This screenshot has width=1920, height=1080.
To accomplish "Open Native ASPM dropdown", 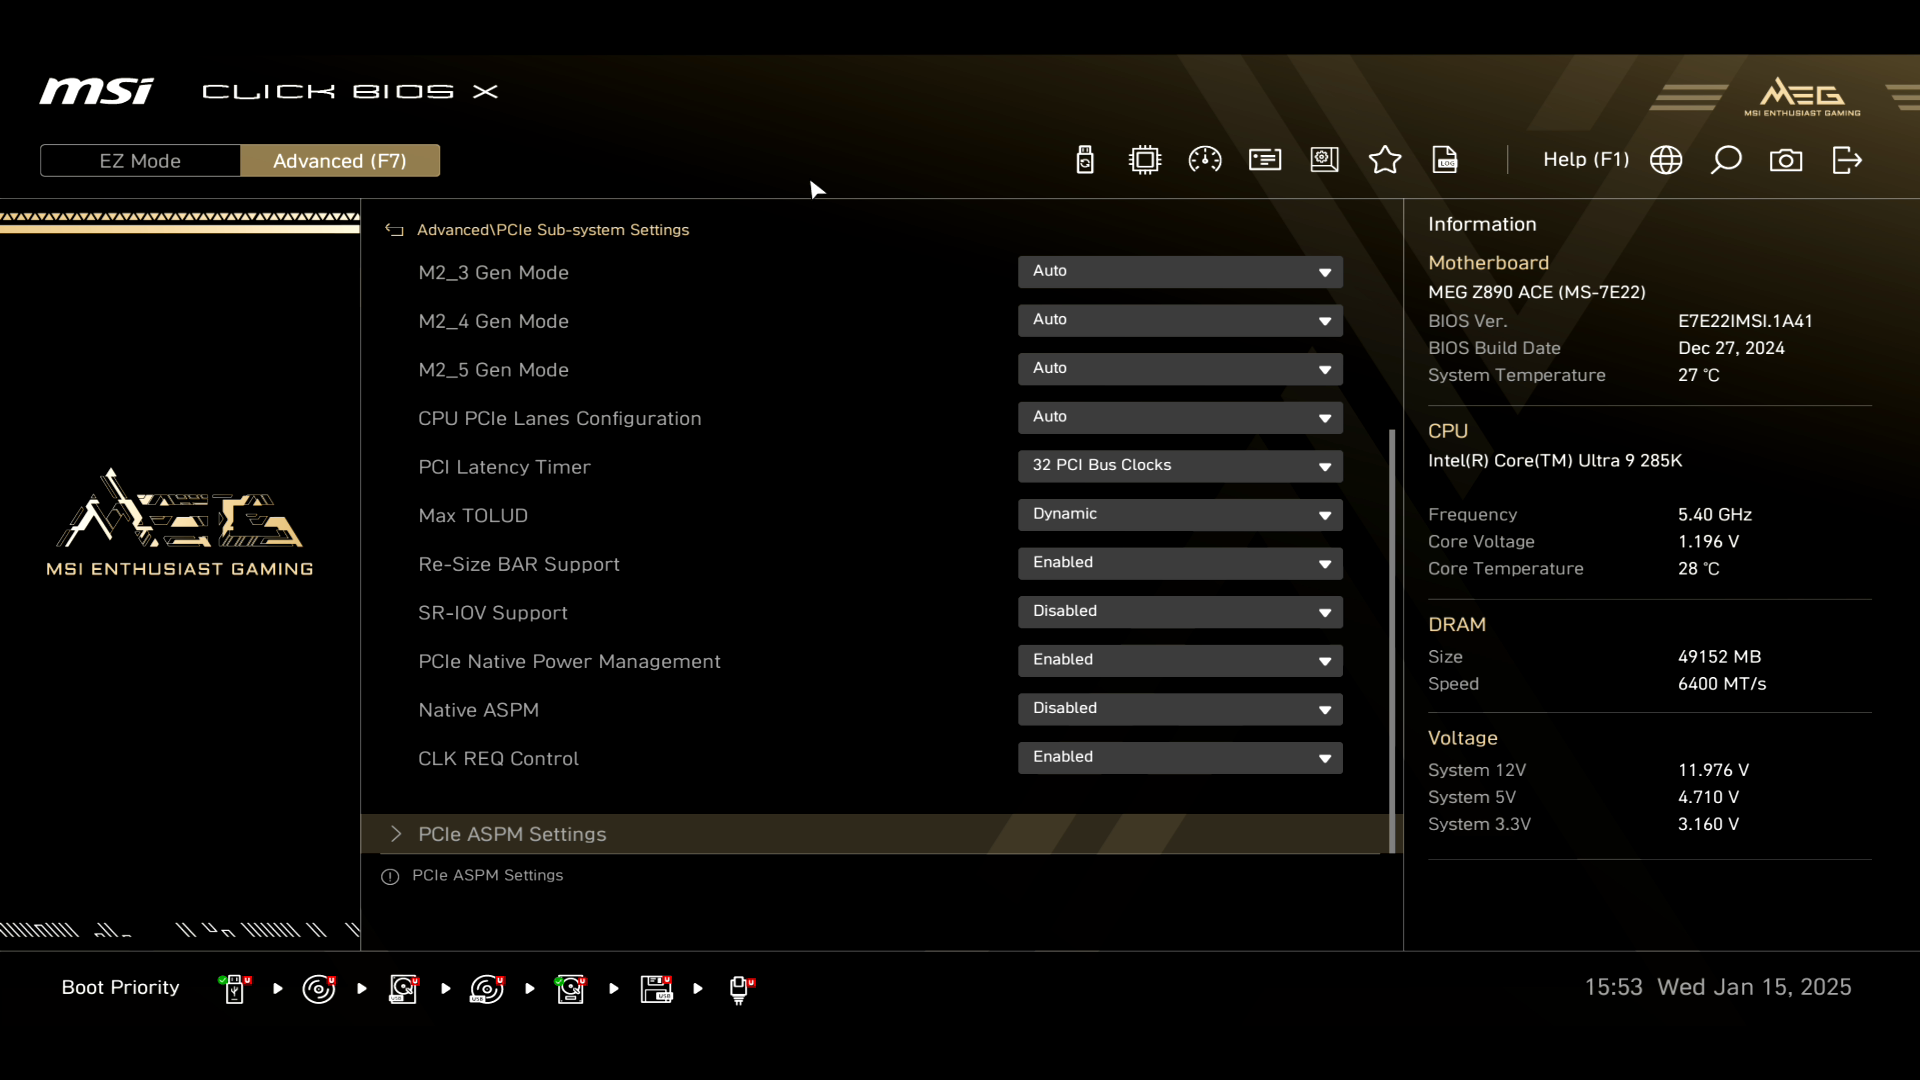I will coord(1180,709).
